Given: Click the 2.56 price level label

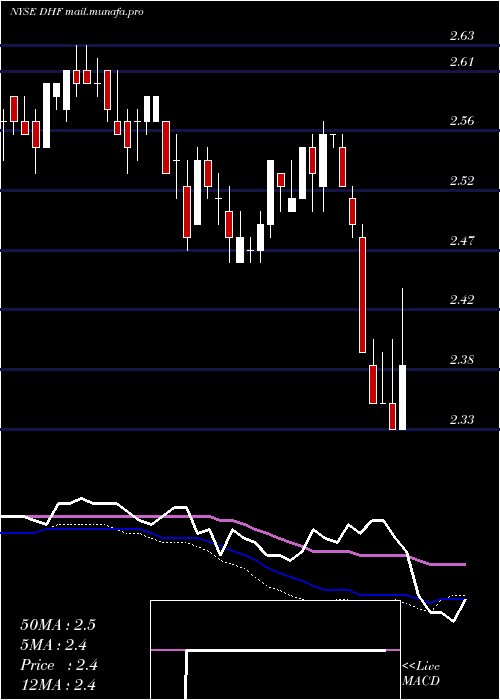Looking at the screenshot, I should [462, 121].
